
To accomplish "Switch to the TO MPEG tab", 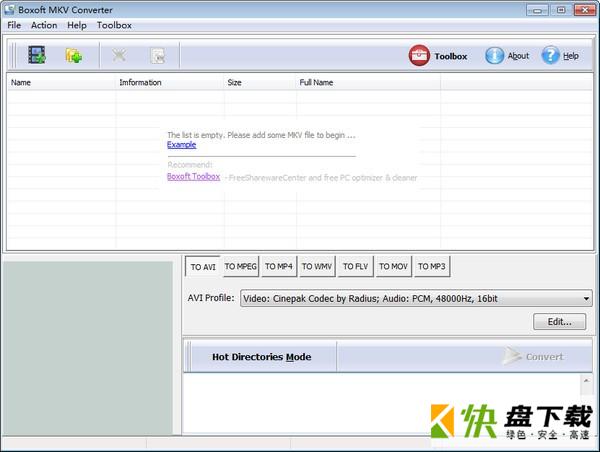I will coord(241,266).
